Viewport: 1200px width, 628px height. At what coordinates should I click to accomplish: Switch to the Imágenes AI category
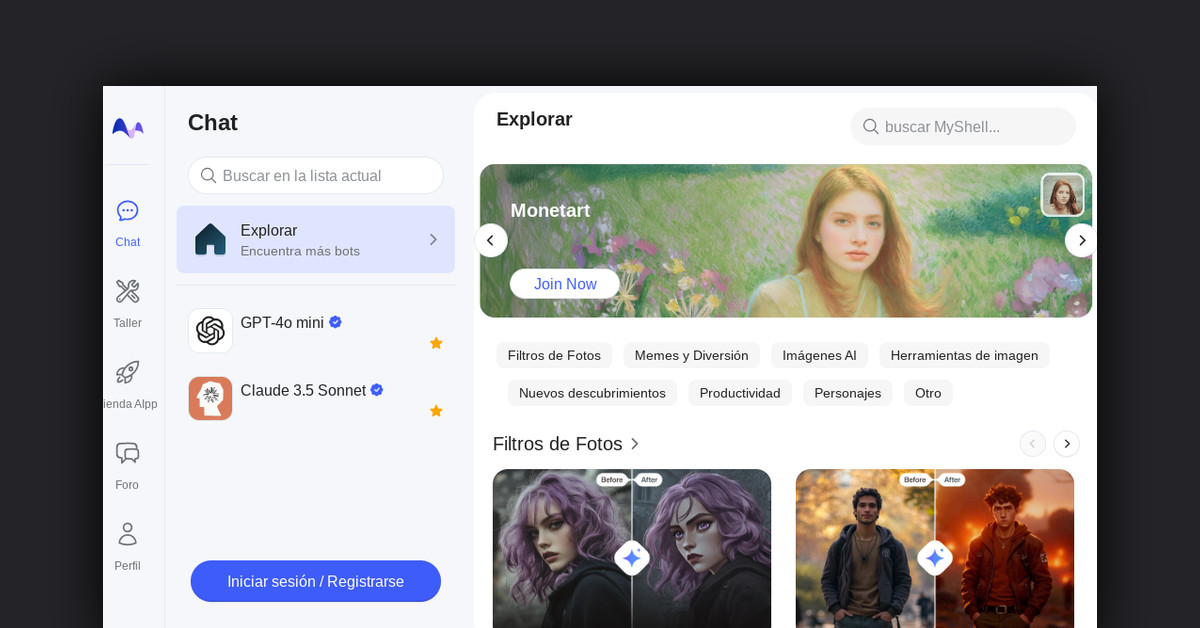[x=819, y=355]
